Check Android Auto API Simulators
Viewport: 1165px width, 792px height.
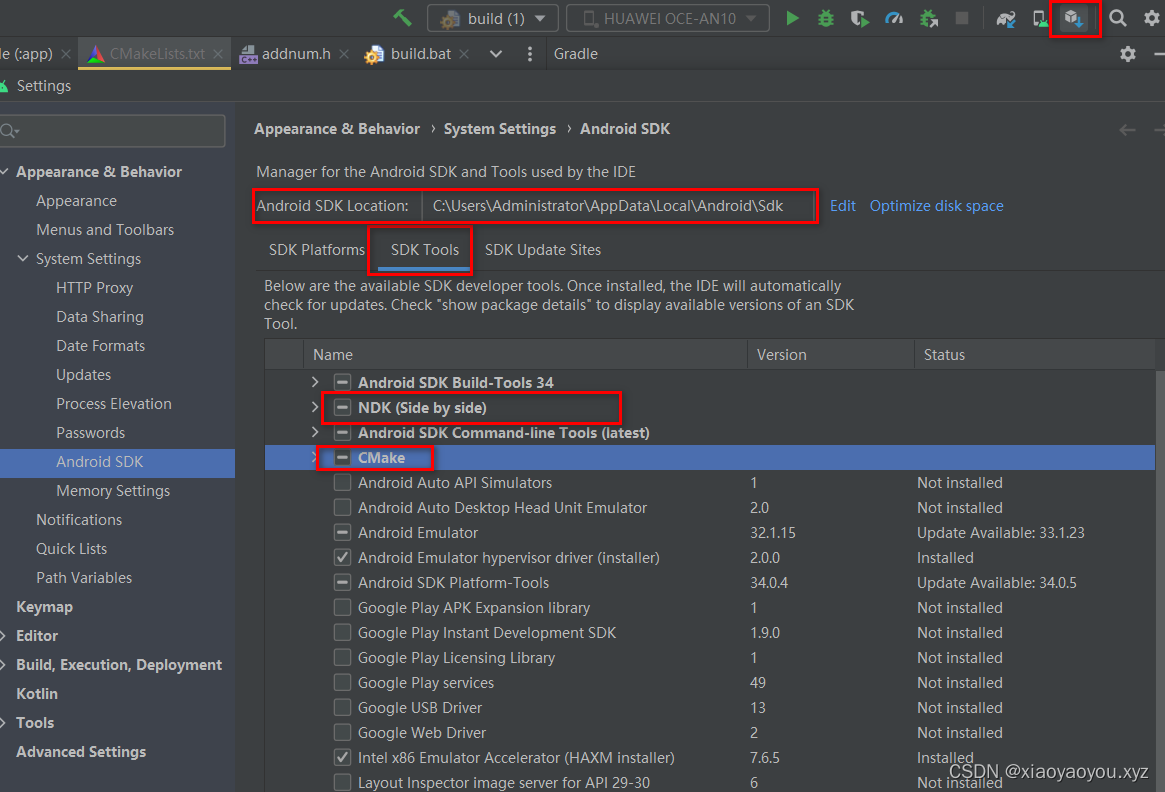[342, 483]
